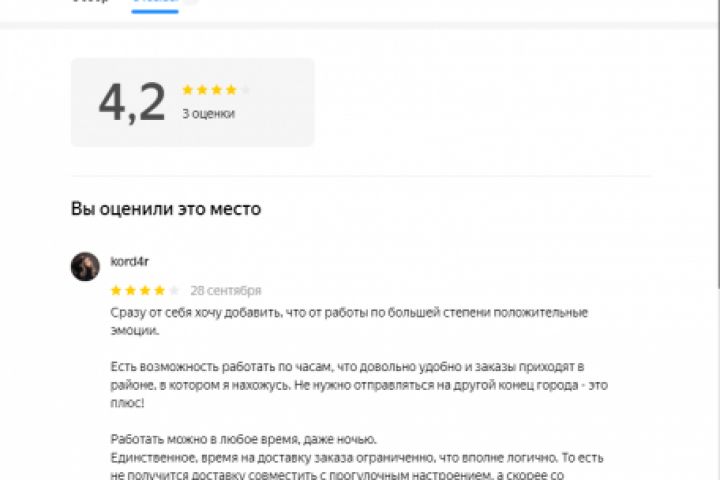Screen dimensions: 720x480
Task: Select the third star of kord4r's review
Action: (x=144, y=291)
